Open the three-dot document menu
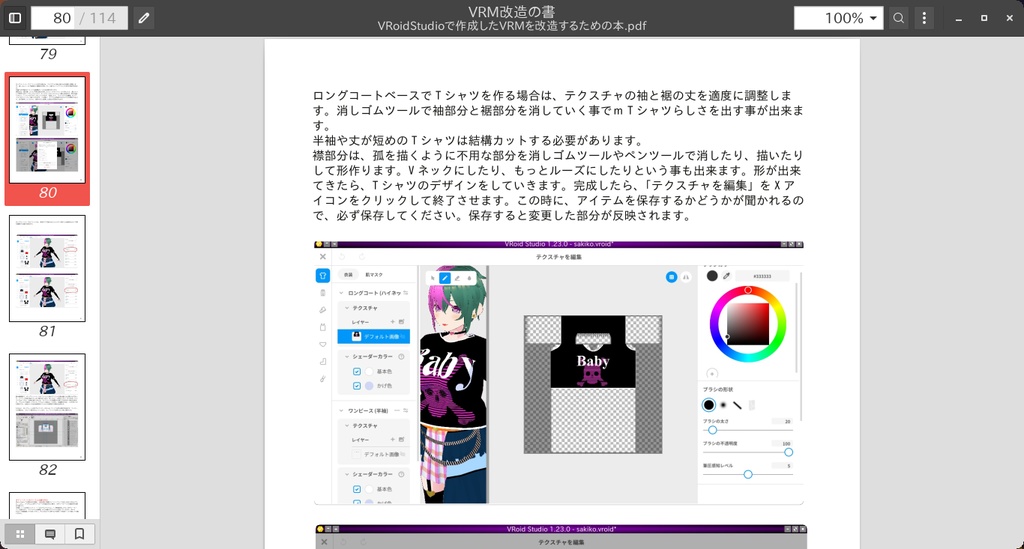The height and width of the screenshot is (549, 1024). click(924, 18)
